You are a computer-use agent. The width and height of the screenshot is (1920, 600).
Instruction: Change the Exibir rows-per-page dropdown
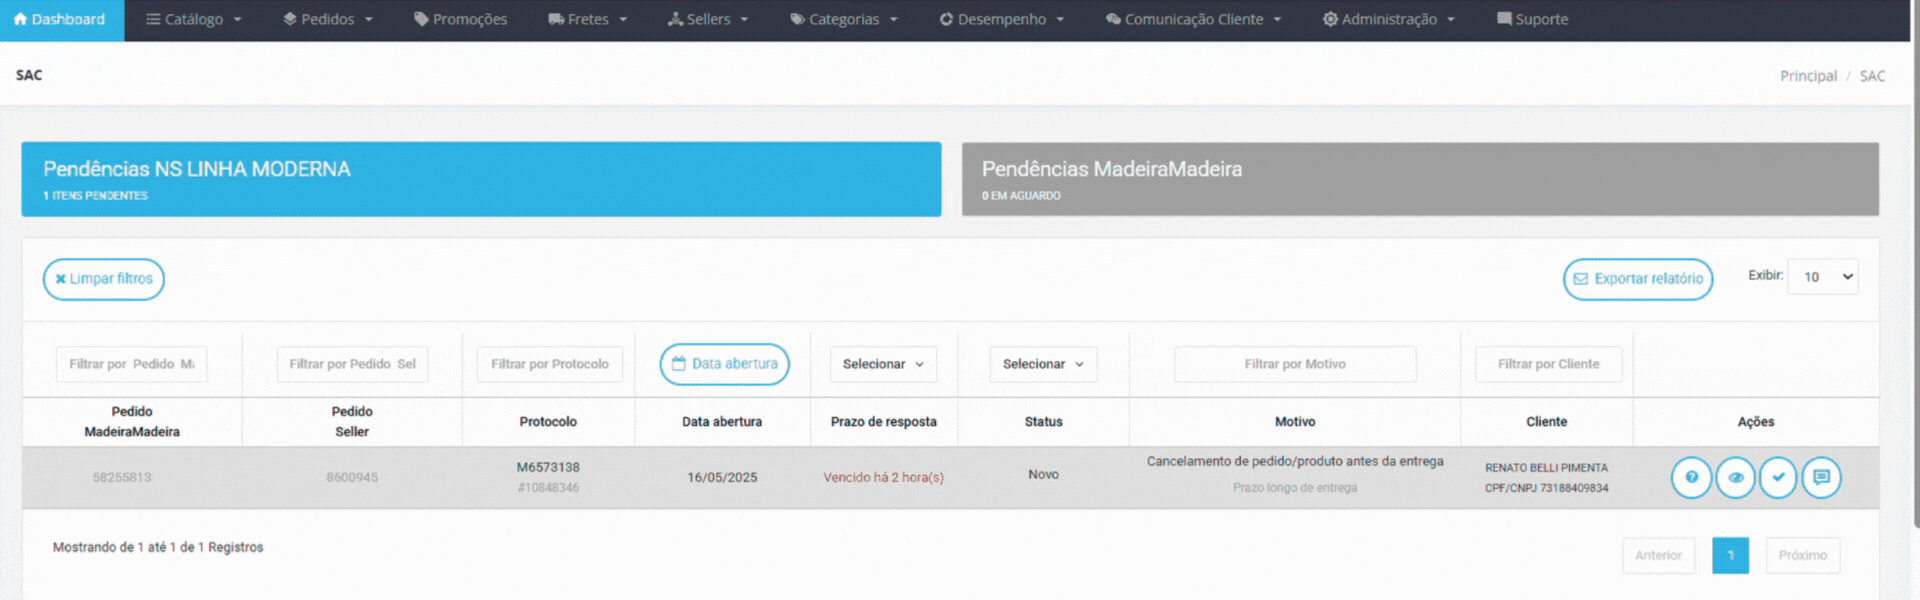click(1823, 277)
